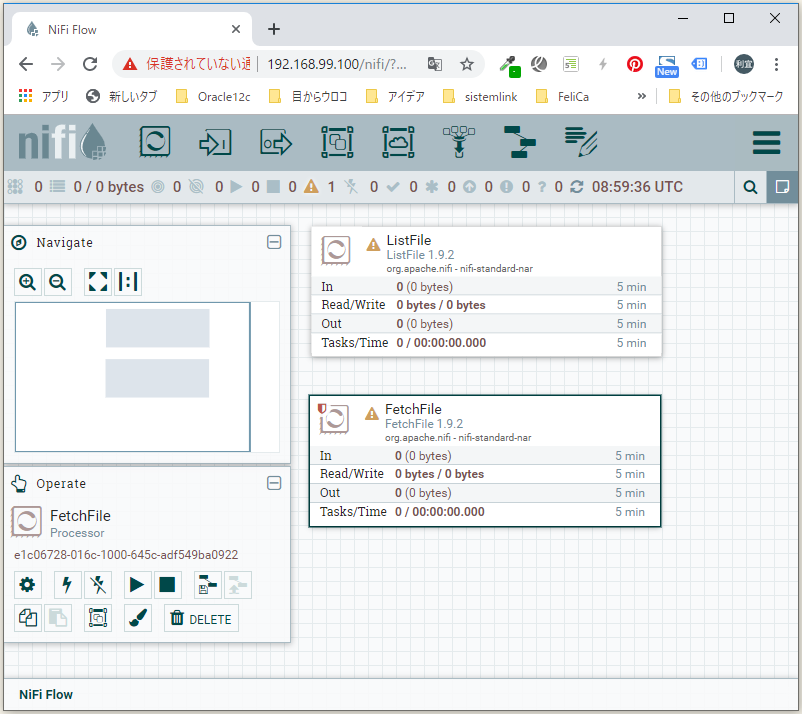This screenshot has width=802, height=714.
Task: Click ListFile Read/Write value text
Action: coord(440,305)
